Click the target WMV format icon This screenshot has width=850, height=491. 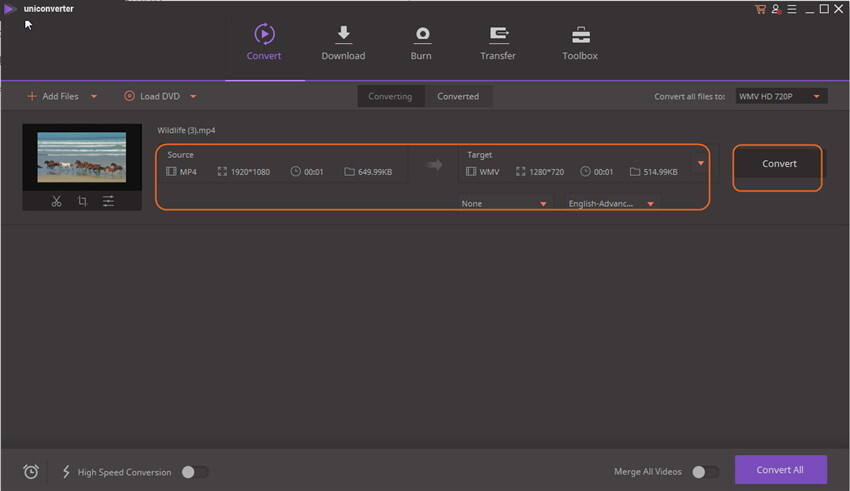[x=471, y=172]
